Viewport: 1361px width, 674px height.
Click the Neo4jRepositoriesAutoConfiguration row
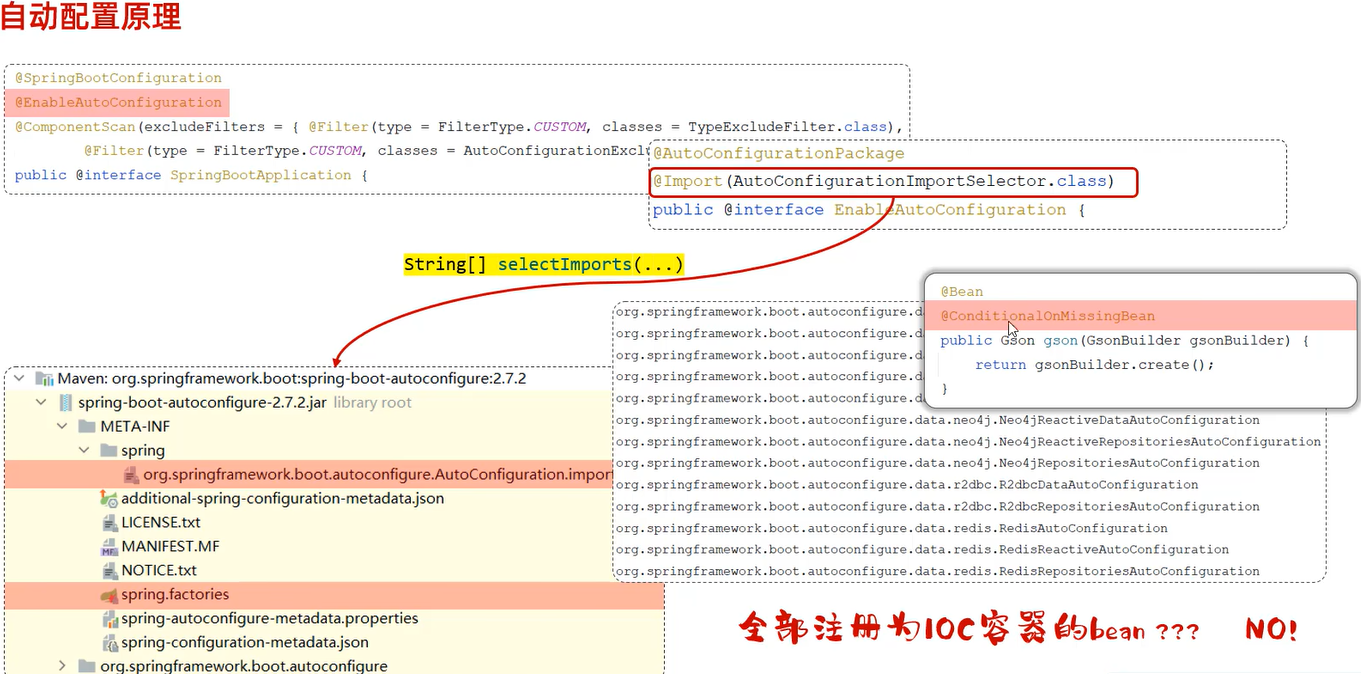click(x=938, y=463)
